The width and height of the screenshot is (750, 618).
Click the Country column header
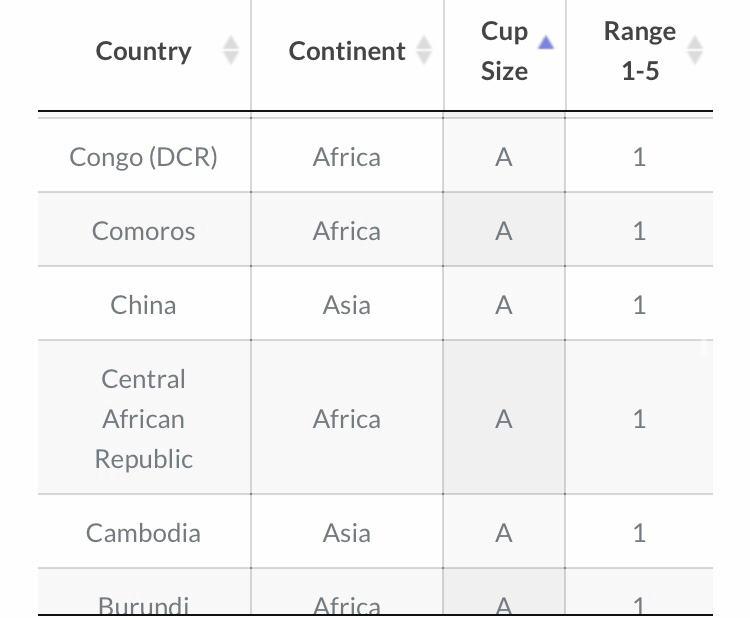[x=143, y=51]
